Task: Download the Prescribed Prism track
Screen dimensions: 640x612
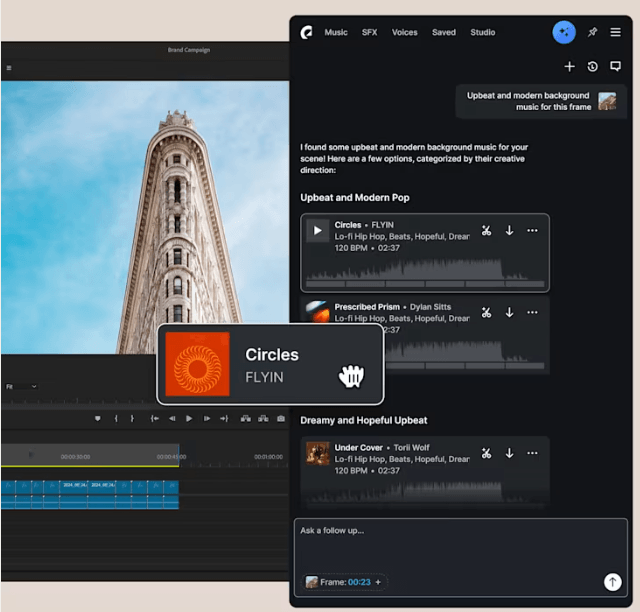Action: click(x=509, y=313)
